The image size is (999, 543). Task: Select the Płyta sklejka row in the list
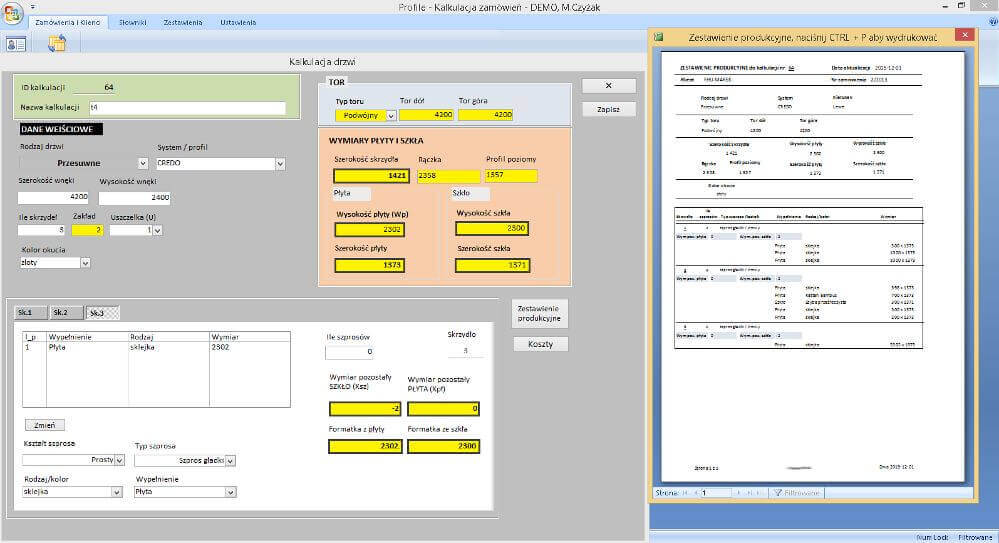(x=156, y=347)
